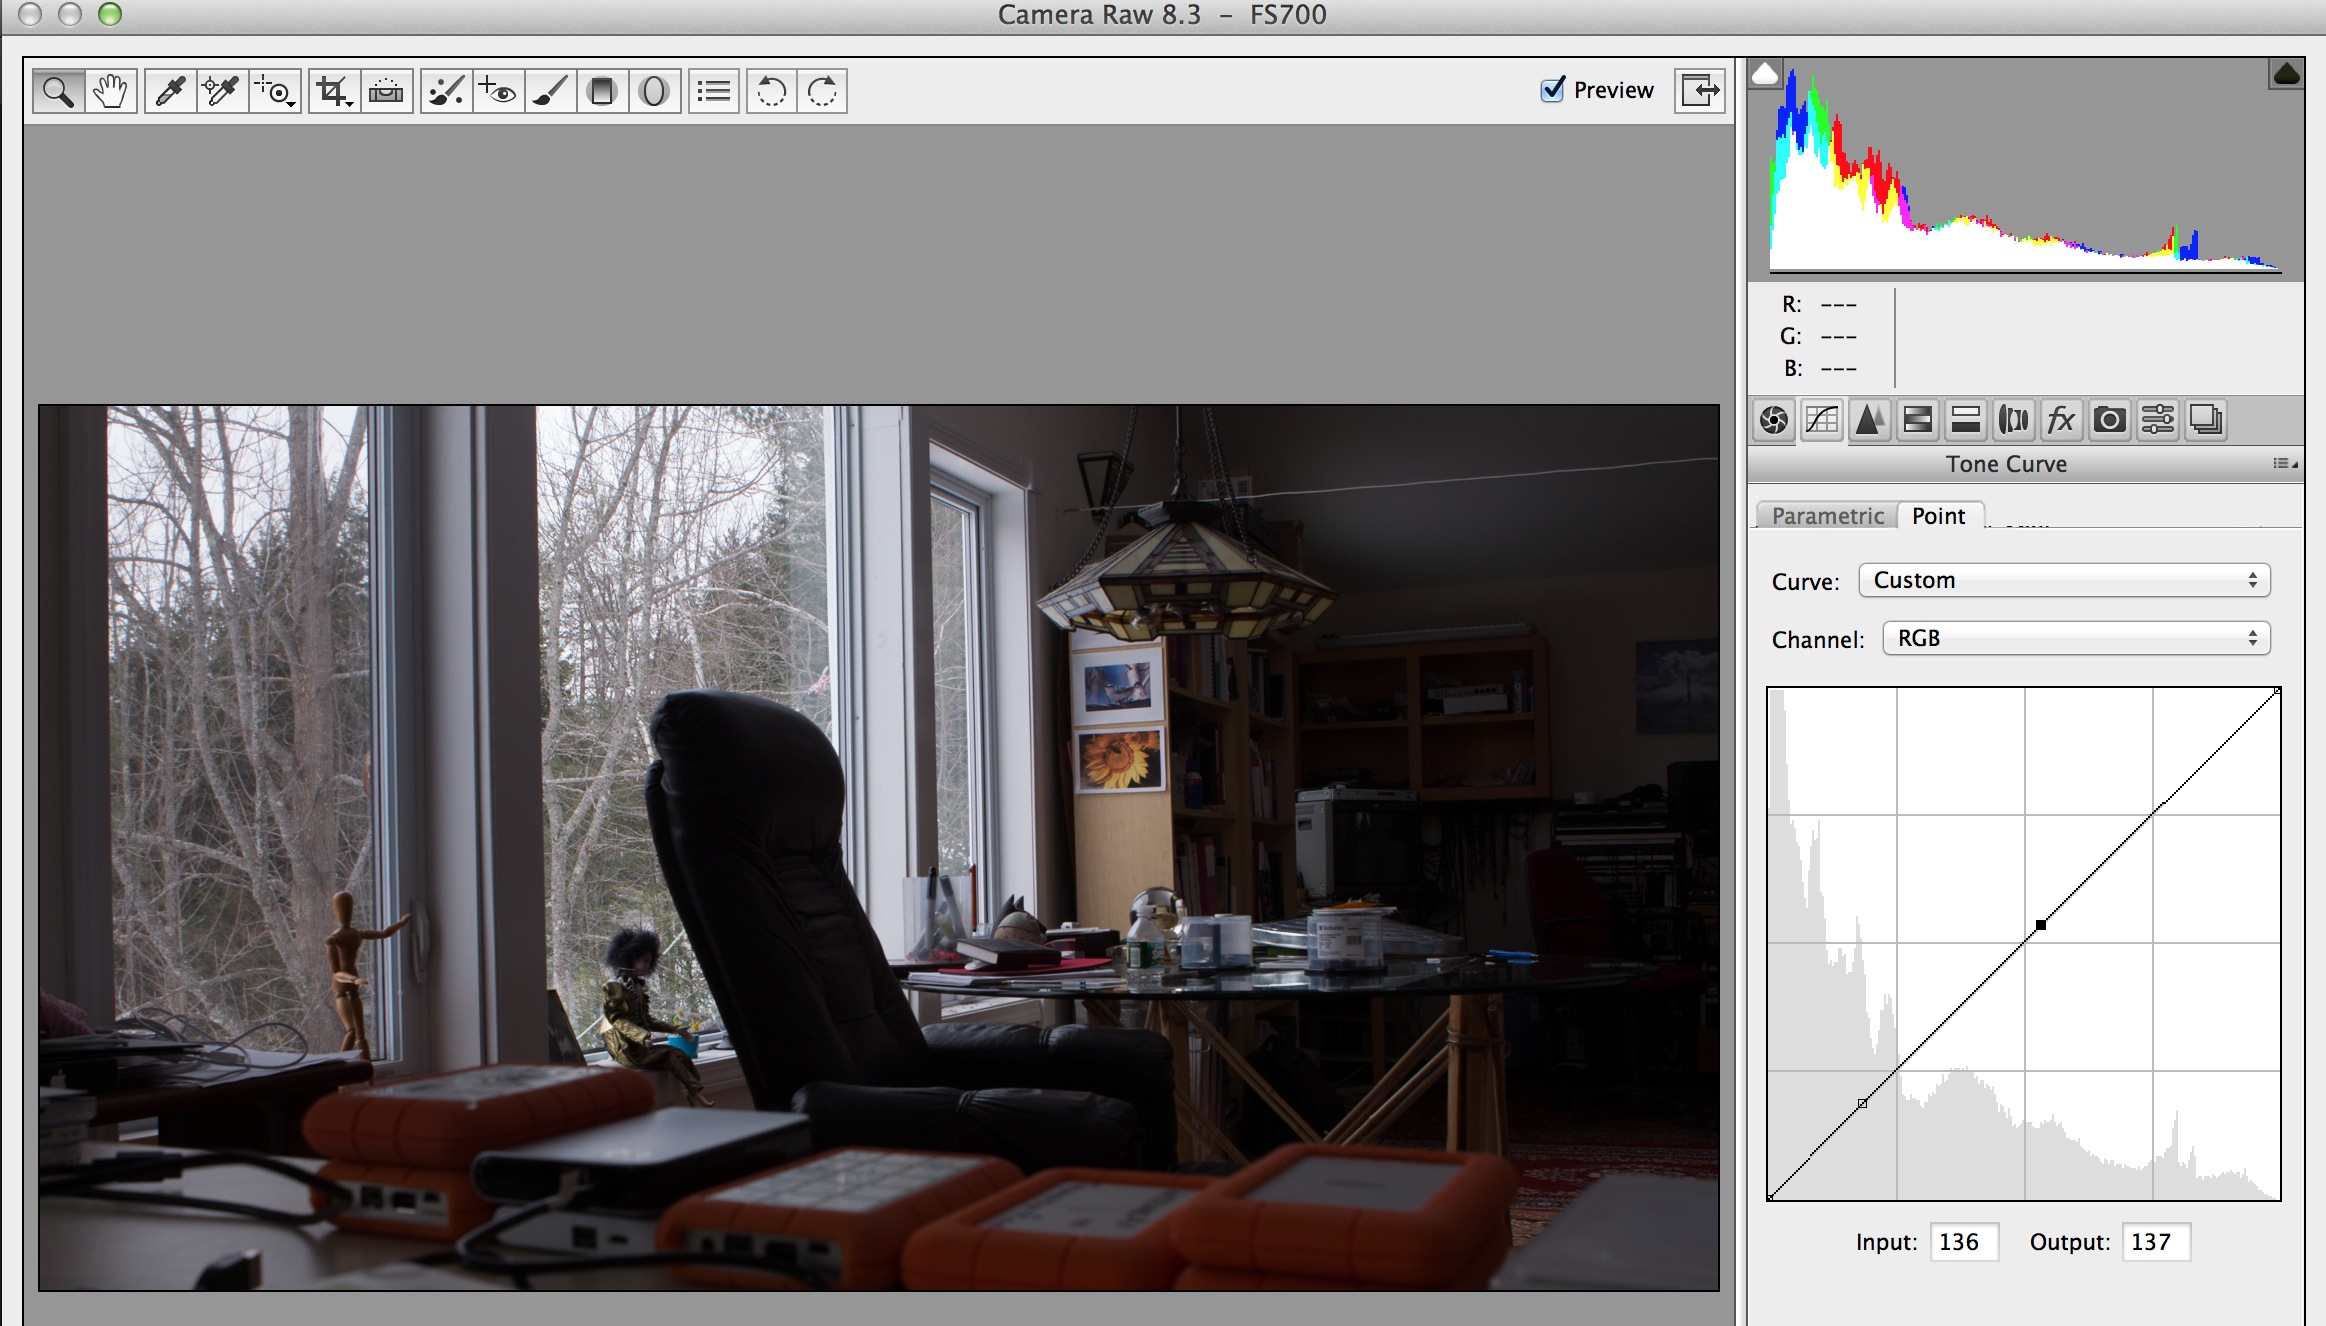
Task: Select the Graduated Filter tool
Action: [602, 92]
